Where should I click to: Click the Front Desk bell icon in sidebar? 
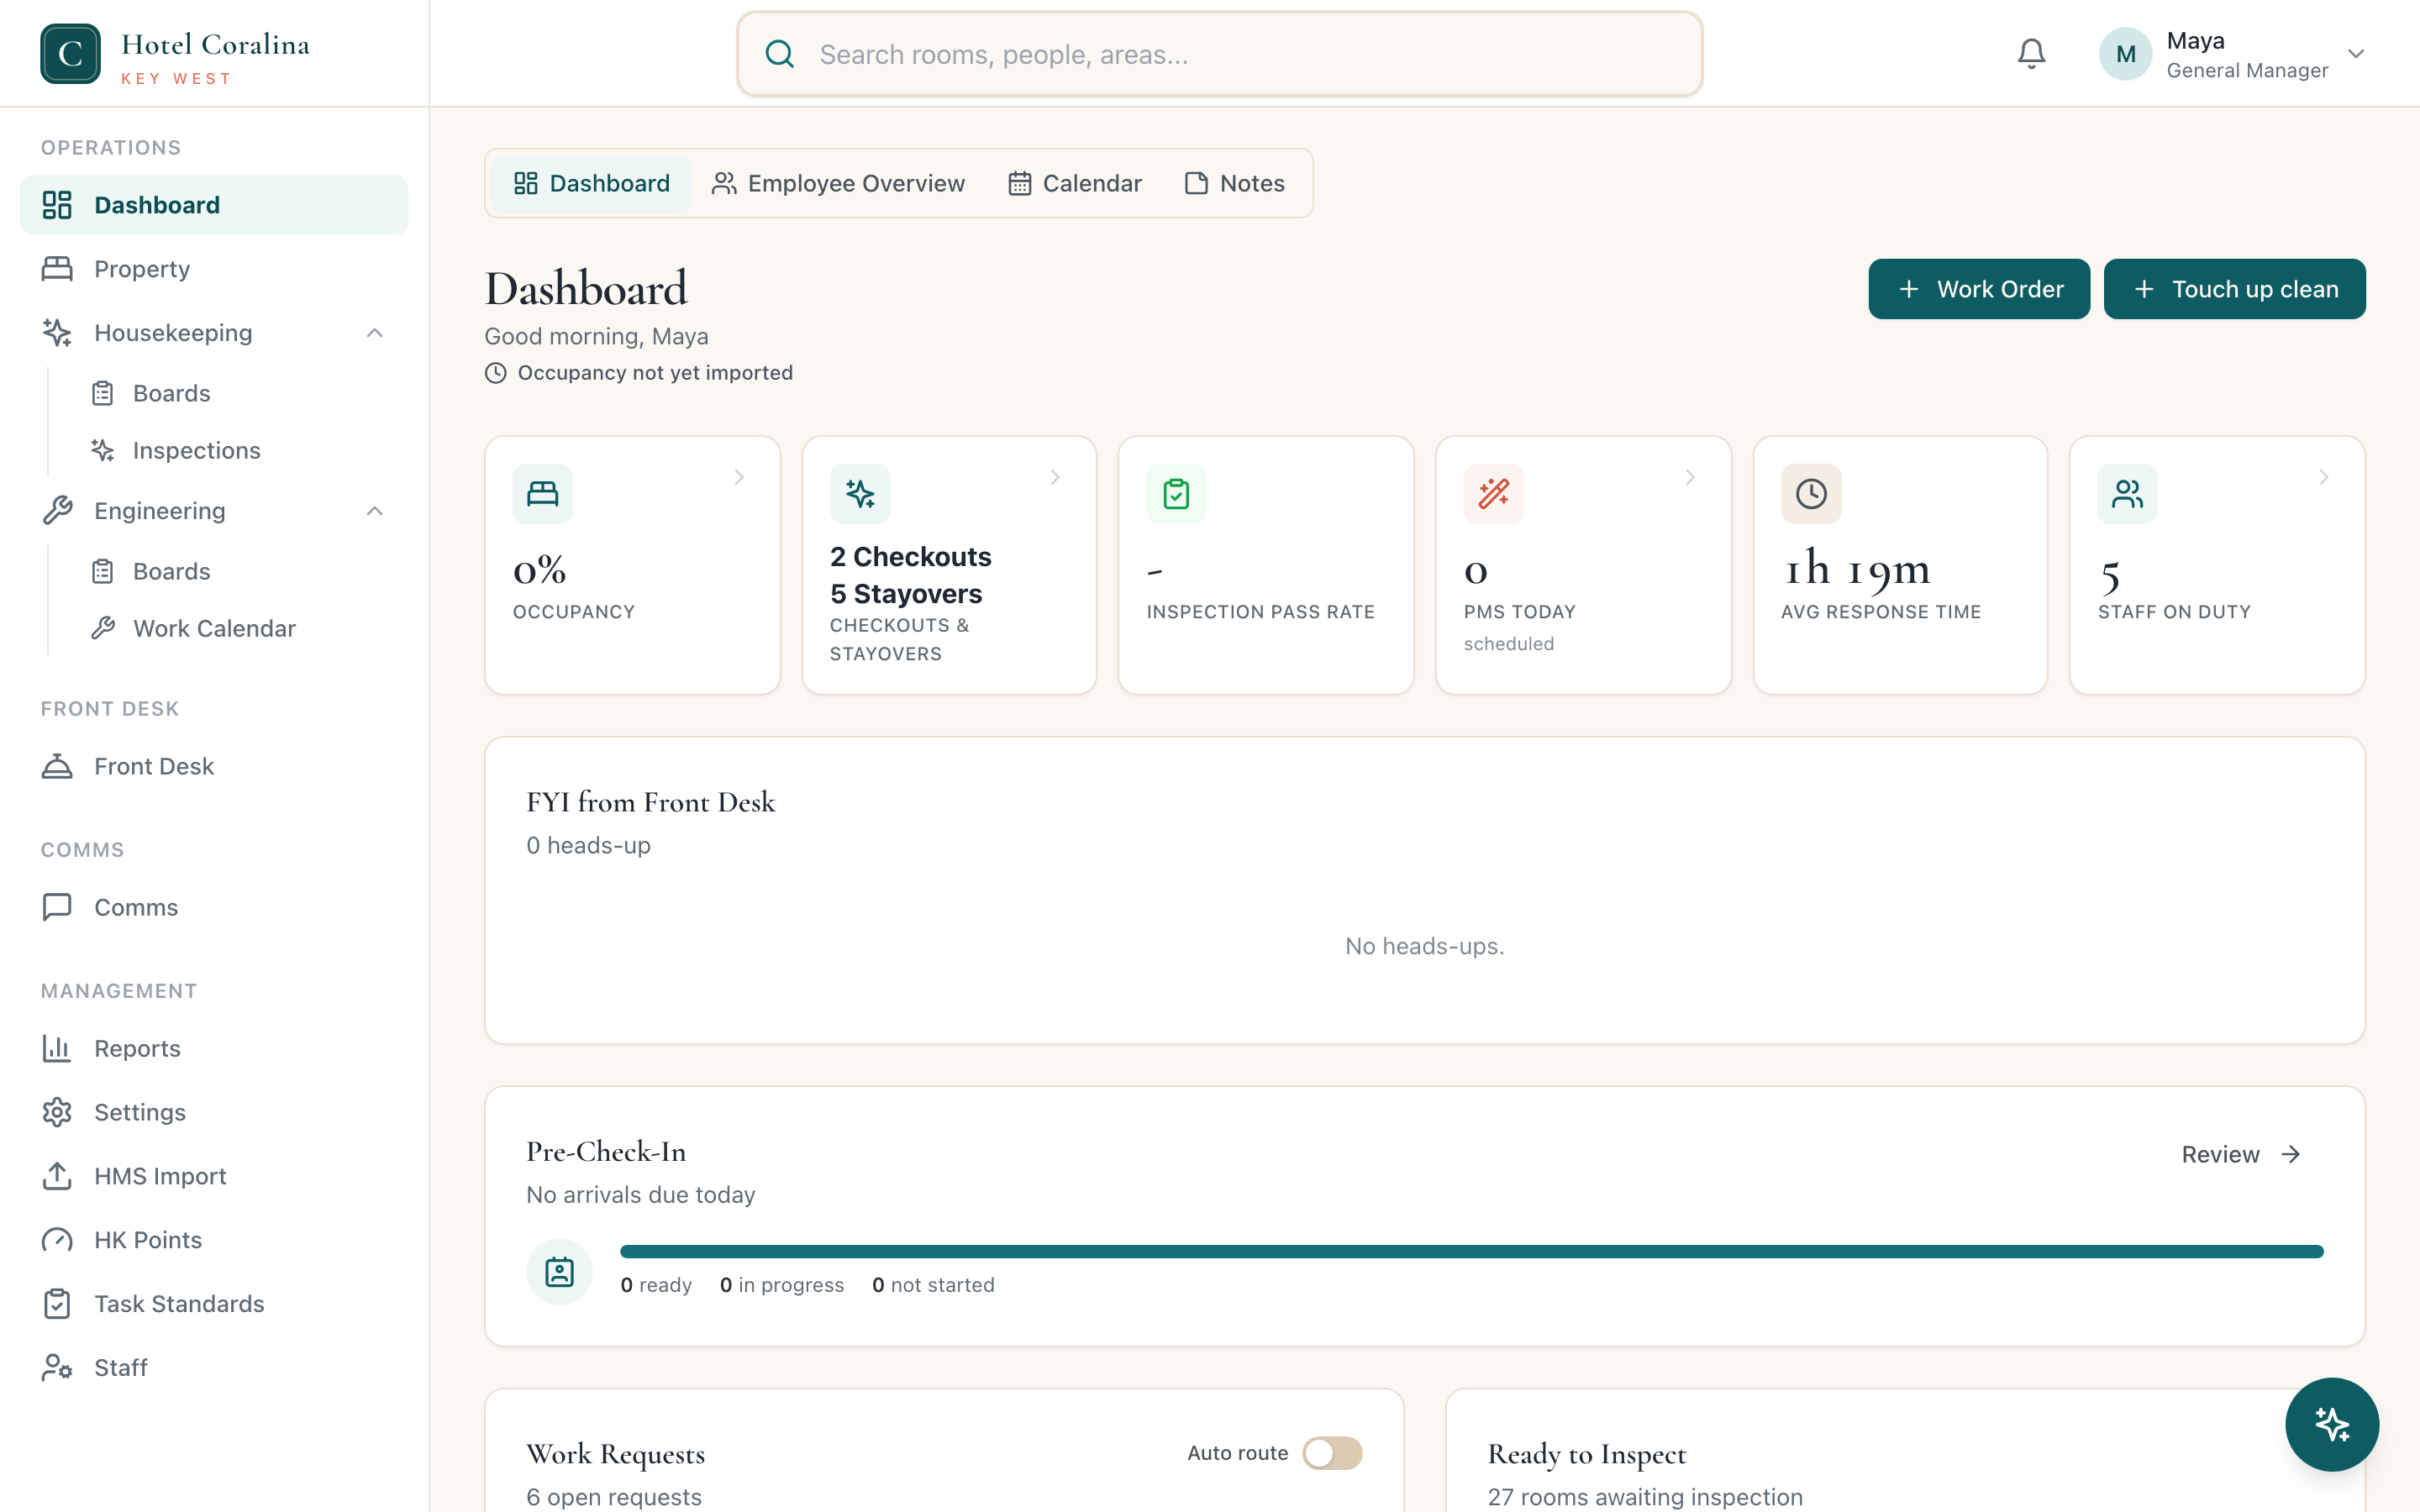57,766
